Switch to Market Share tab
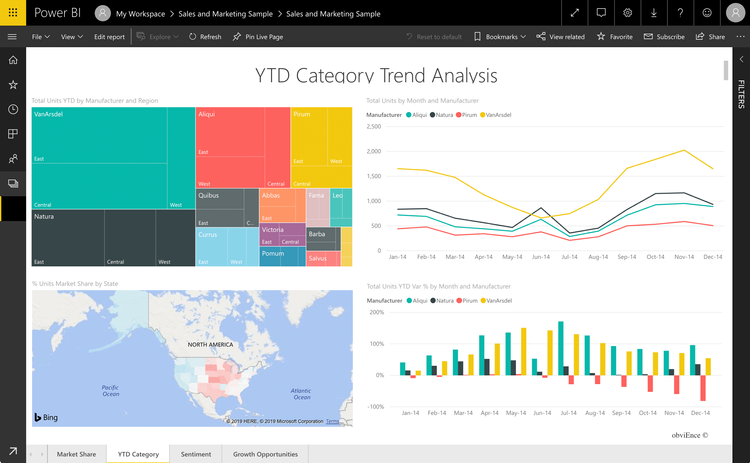750x463 pixels. coord(77,454)
